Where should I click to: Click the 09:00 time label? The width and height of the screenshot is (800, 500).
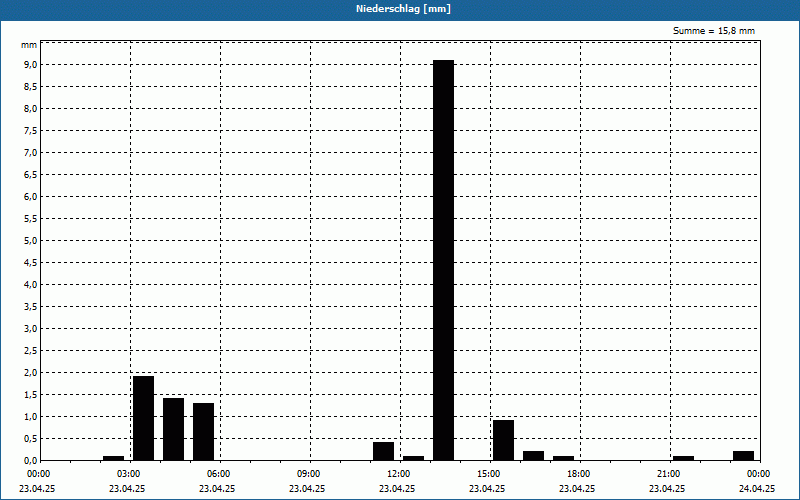[x=309, y=474]
